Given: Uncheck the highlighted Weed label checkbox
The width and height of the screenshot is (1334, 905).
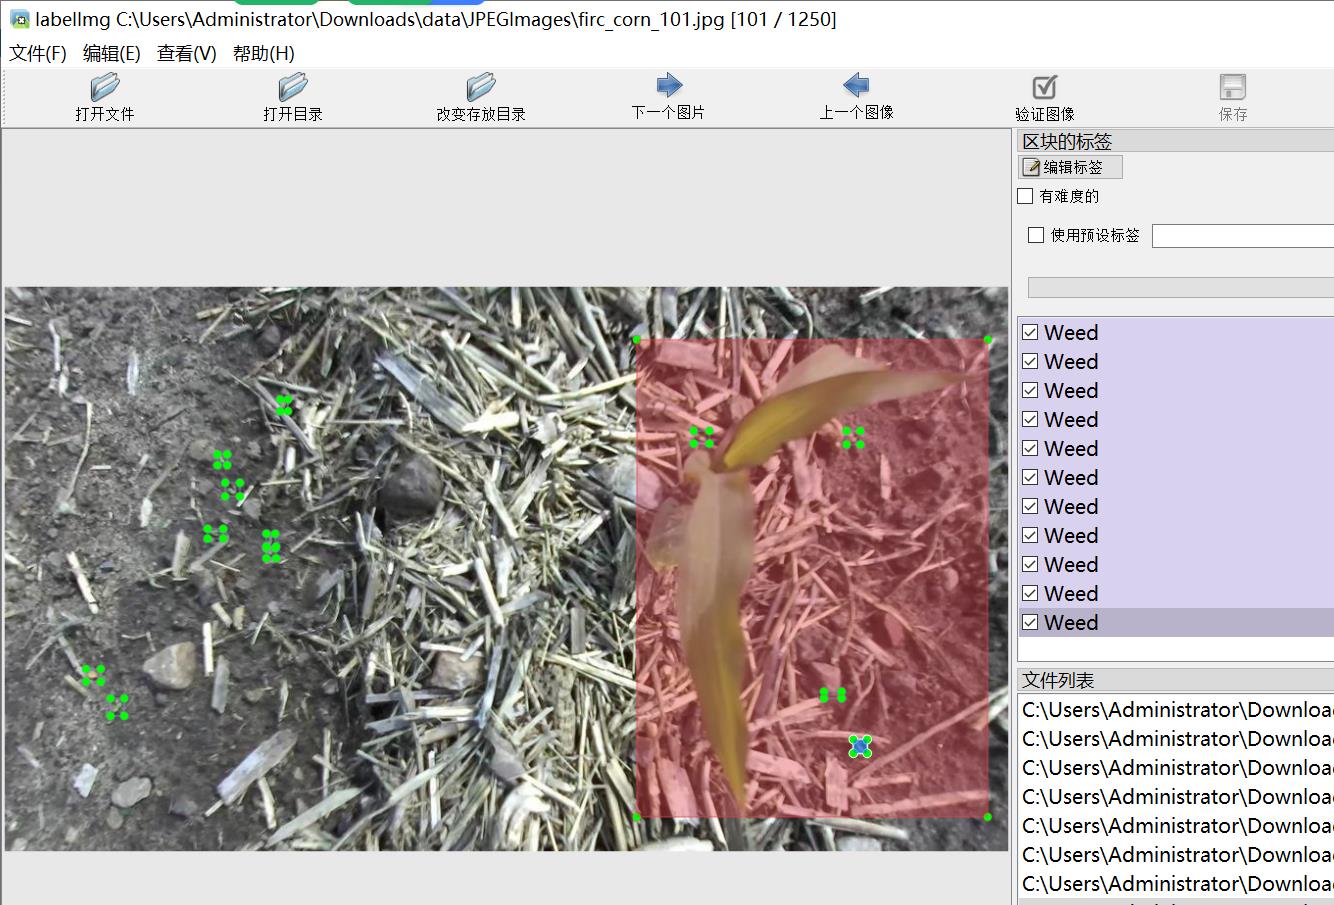Looking at the screenshot, I should 1030,622.
